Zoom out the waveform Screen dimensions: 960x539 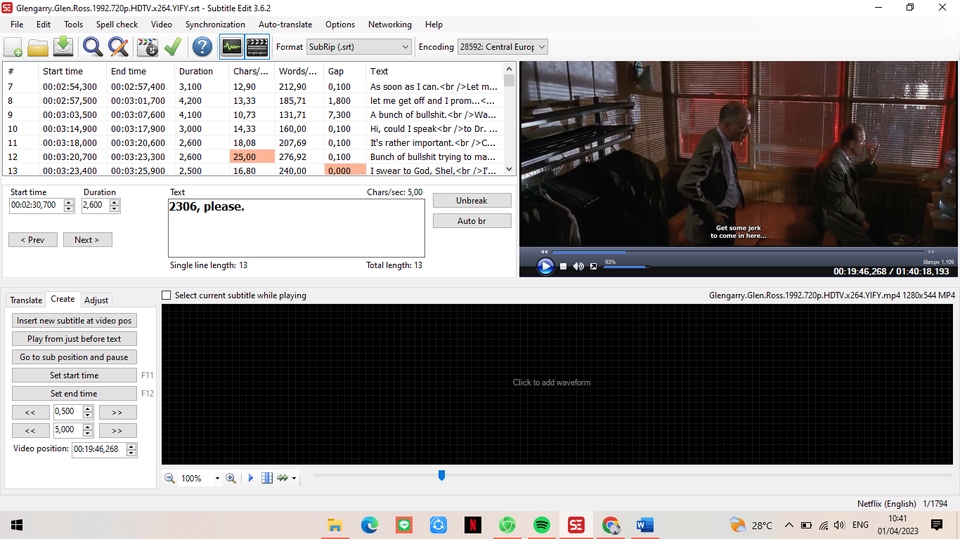[x=170, y=478]
